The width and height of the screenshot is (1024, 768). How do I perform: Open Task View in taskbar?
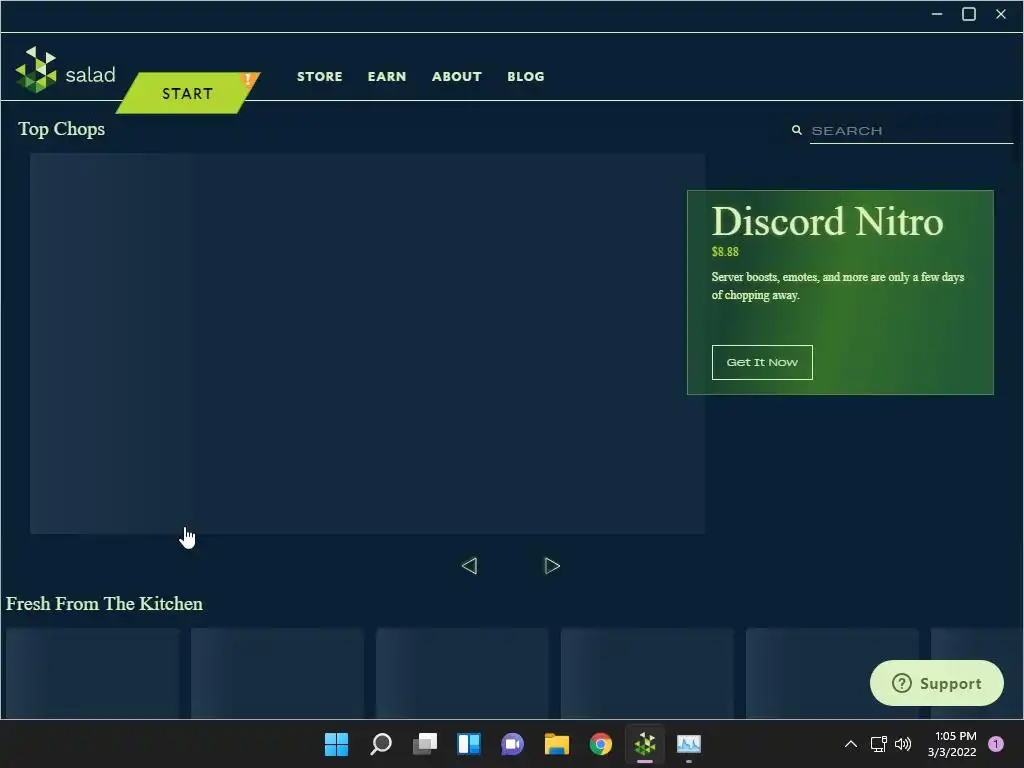coord(424,744)
